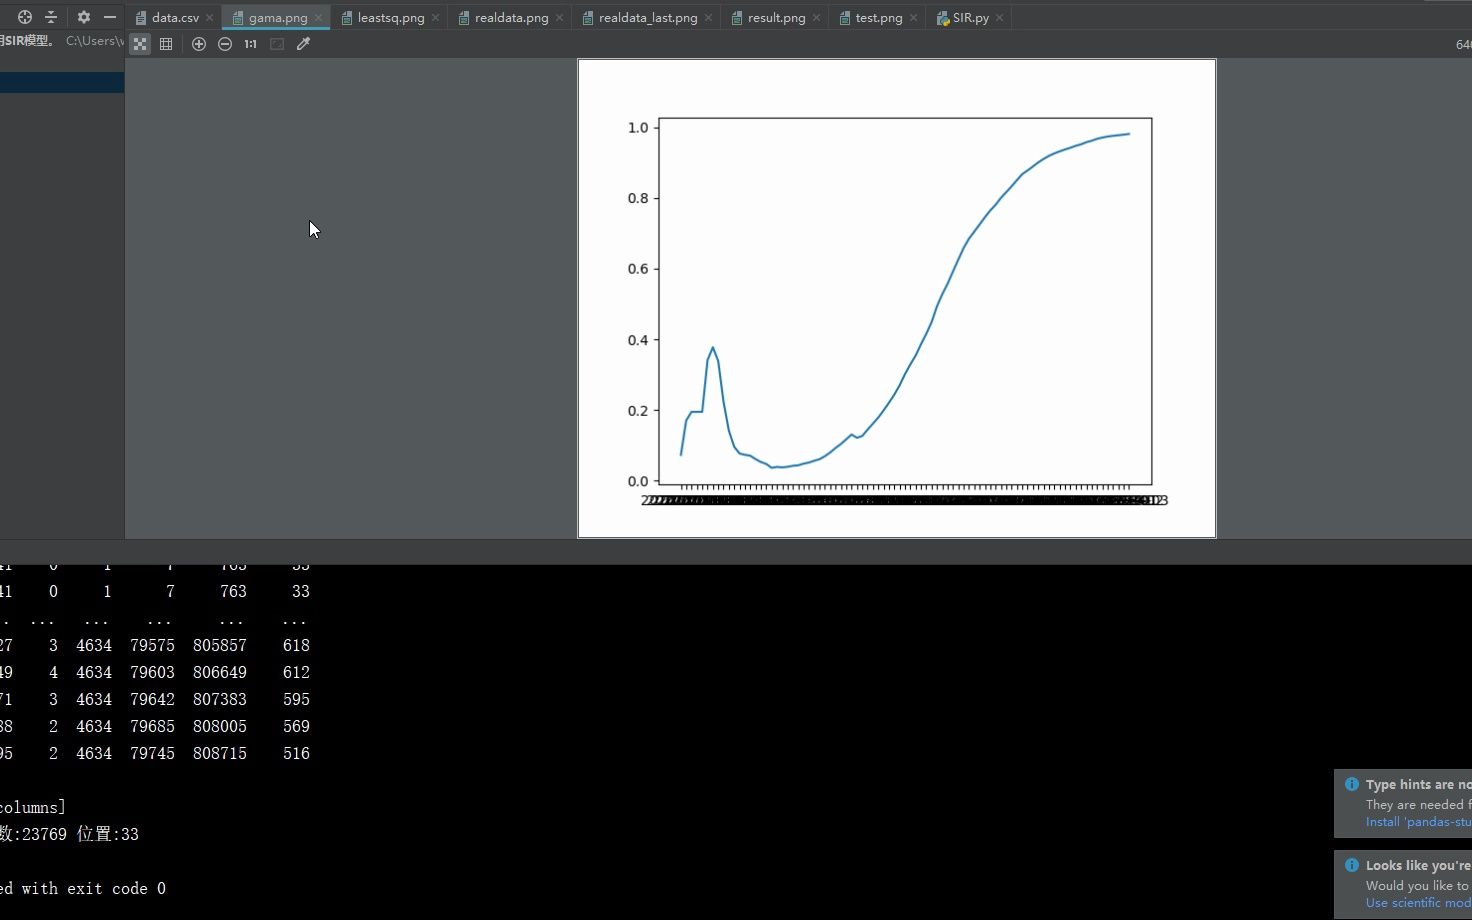
Task: Click the Type hints notification info icon
Action: coord(1352,784)
